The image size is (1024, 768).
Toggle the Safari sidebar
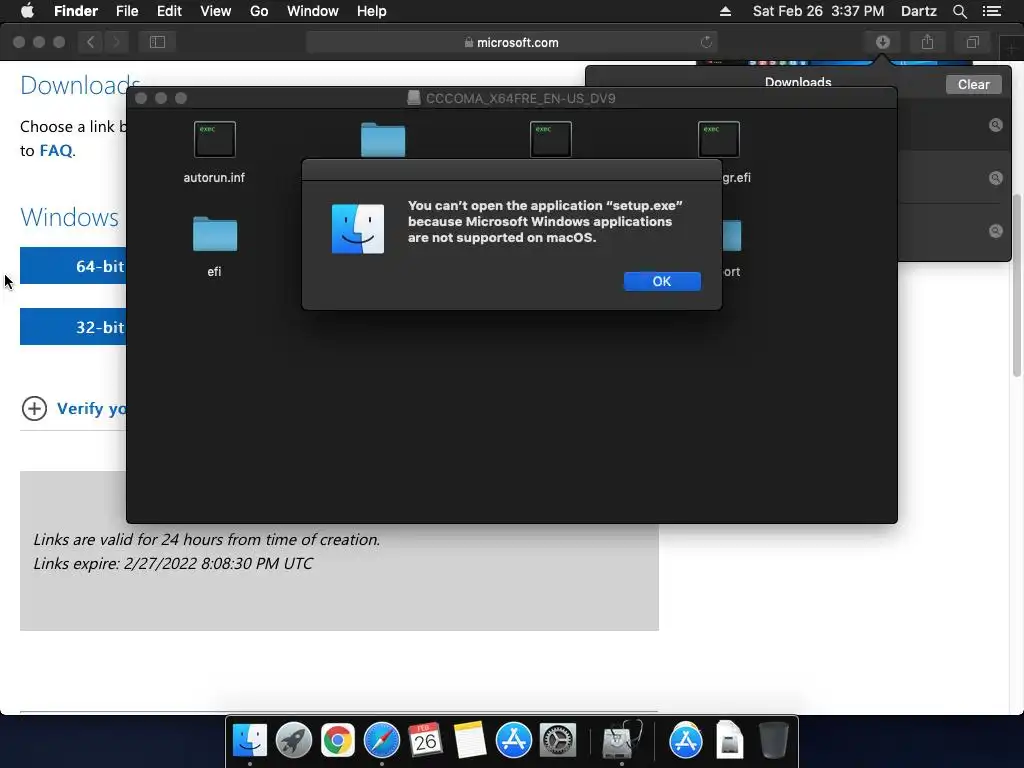pos(157,42)
